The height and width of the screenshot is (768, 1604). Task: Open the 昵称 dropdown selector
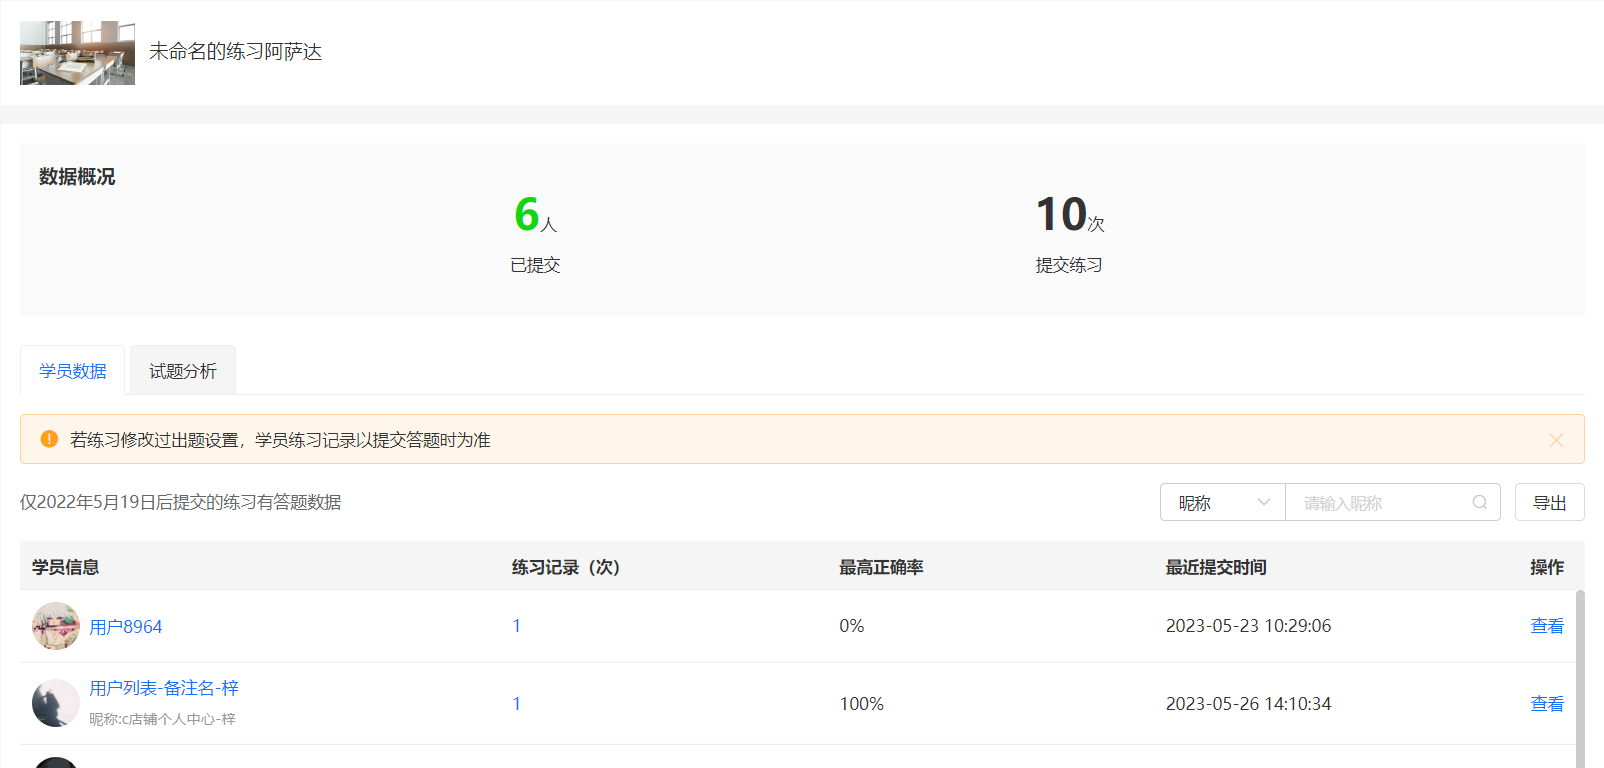coord(1223,502)
